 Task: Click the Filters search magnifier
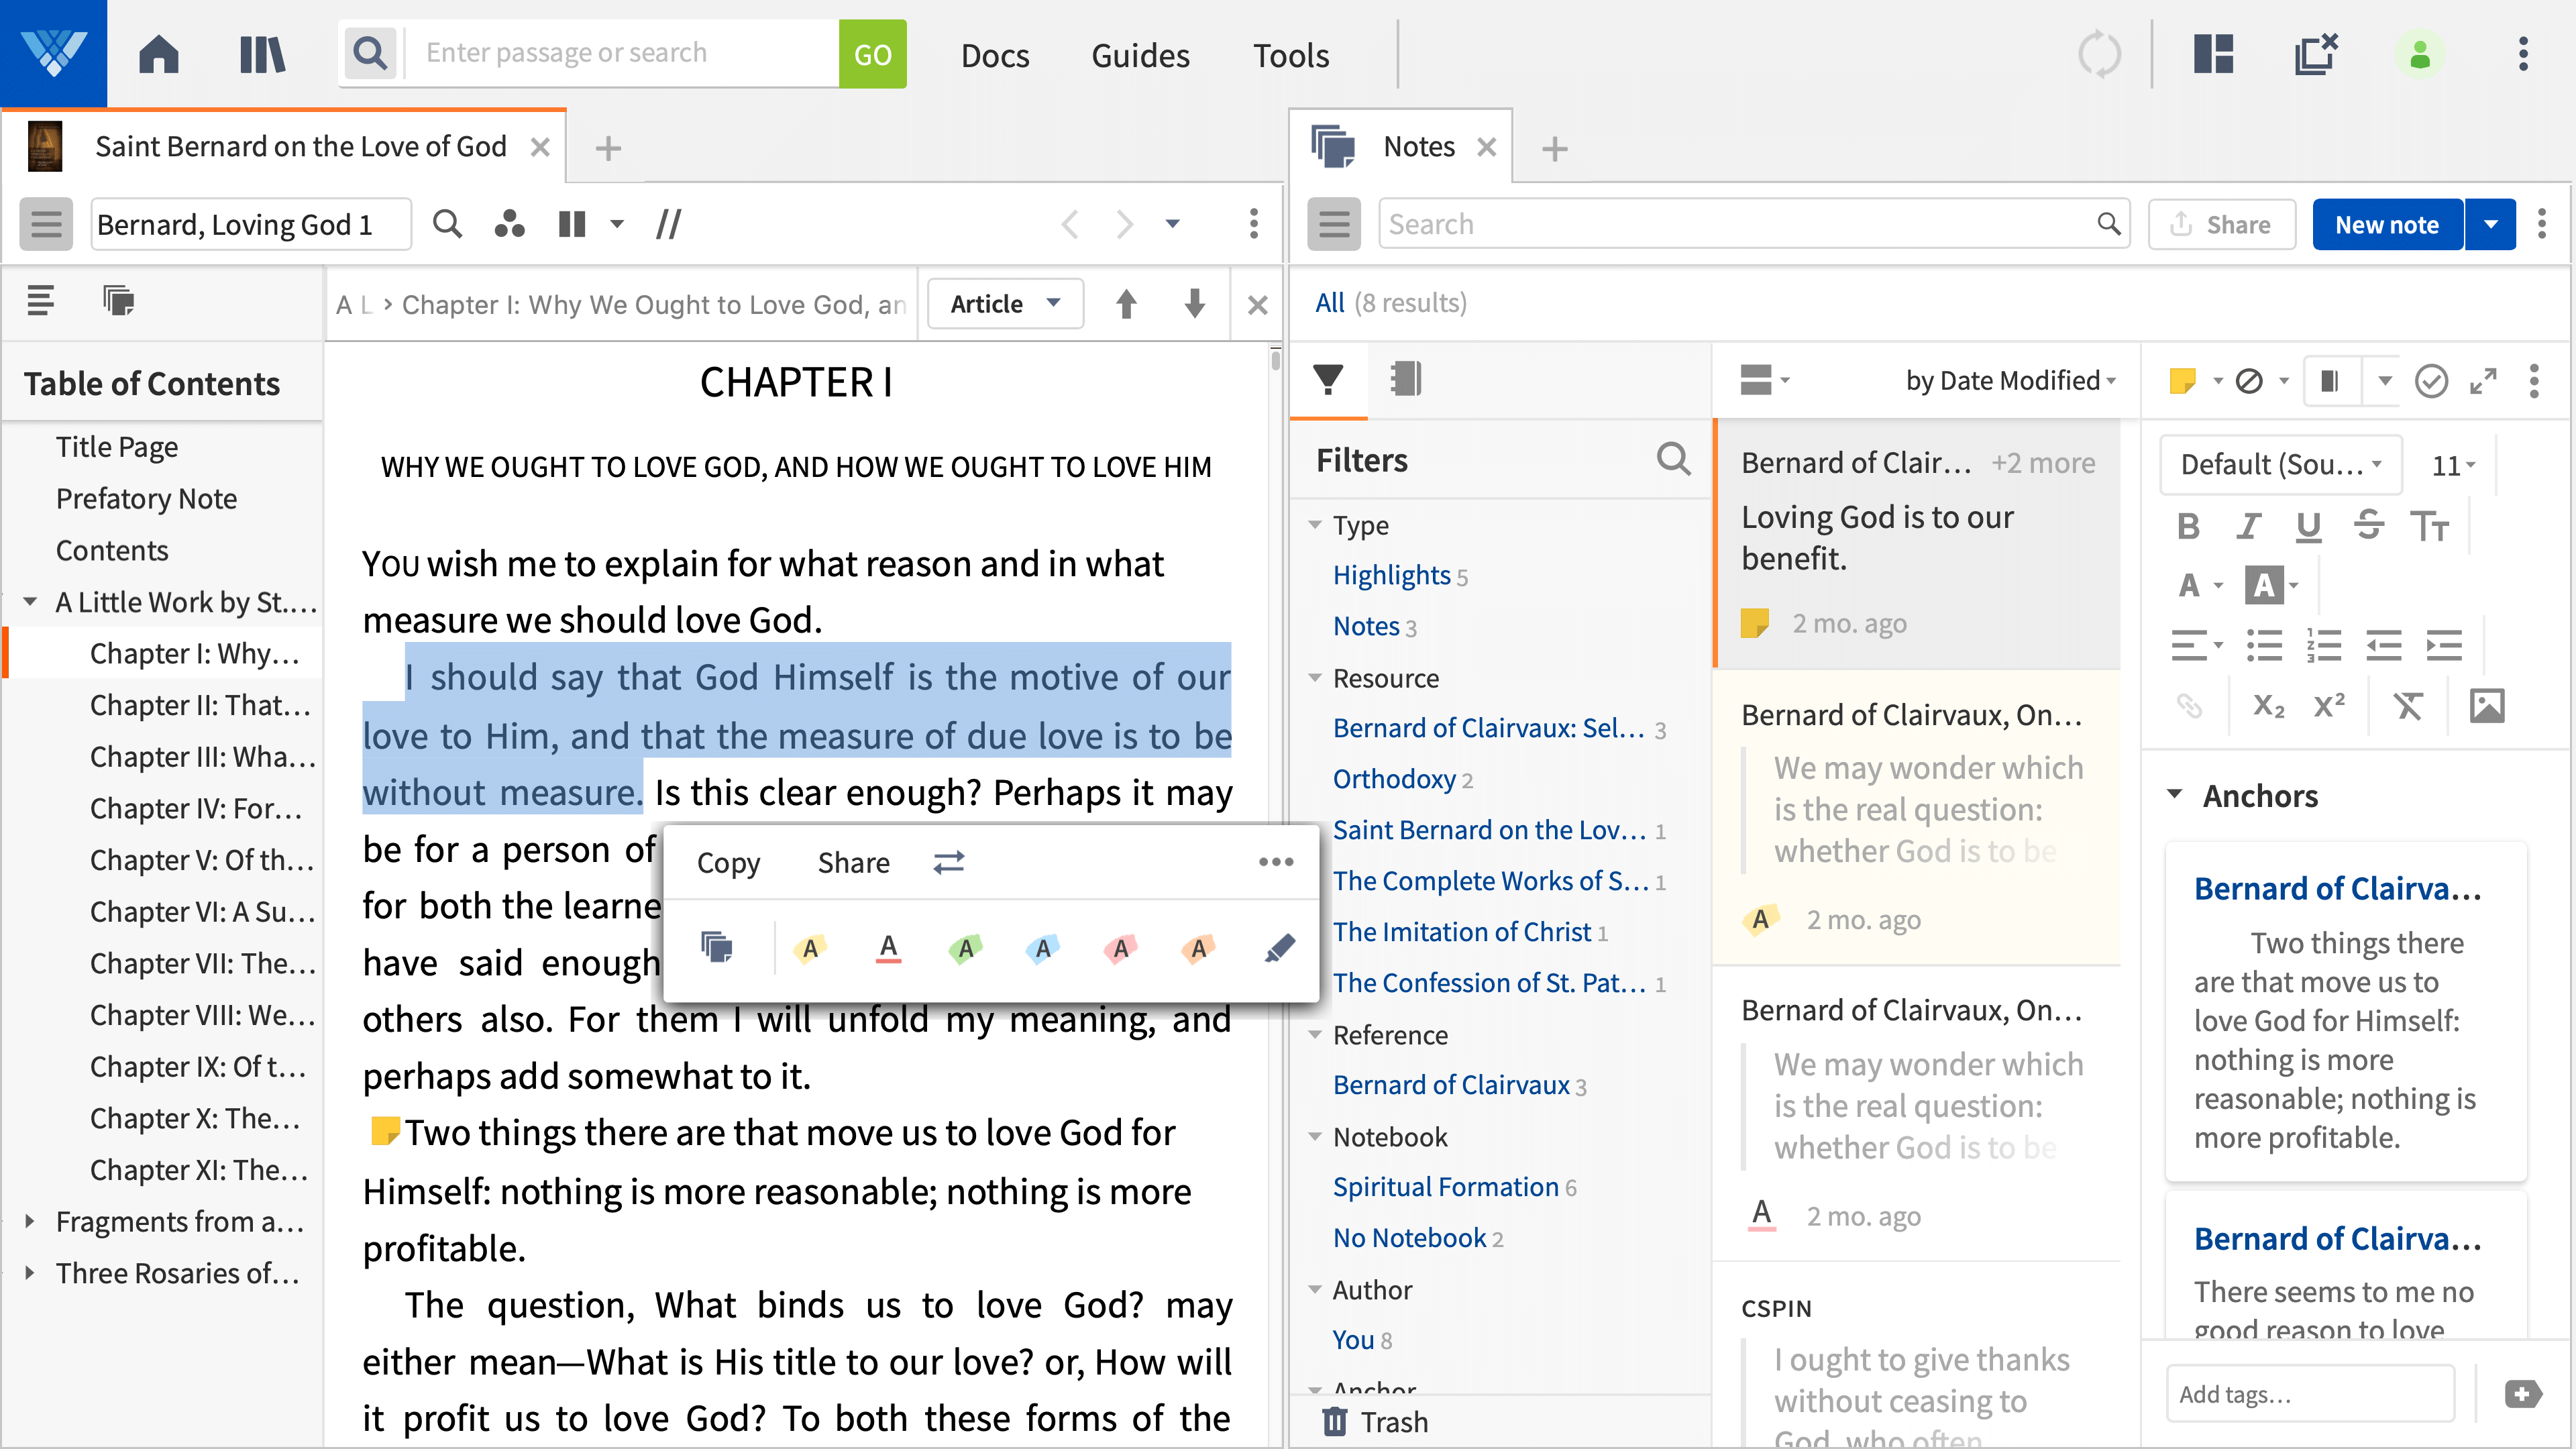(1673, 459)
